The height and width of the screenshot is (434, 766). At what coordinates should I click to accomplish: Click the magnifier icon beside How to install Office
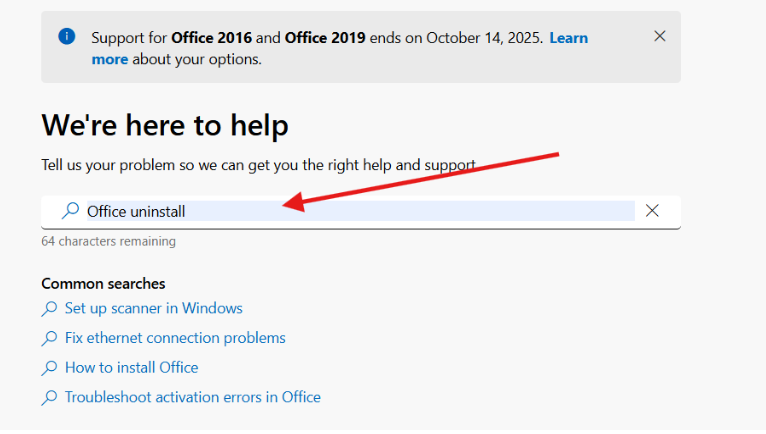[x=49, y=368]
